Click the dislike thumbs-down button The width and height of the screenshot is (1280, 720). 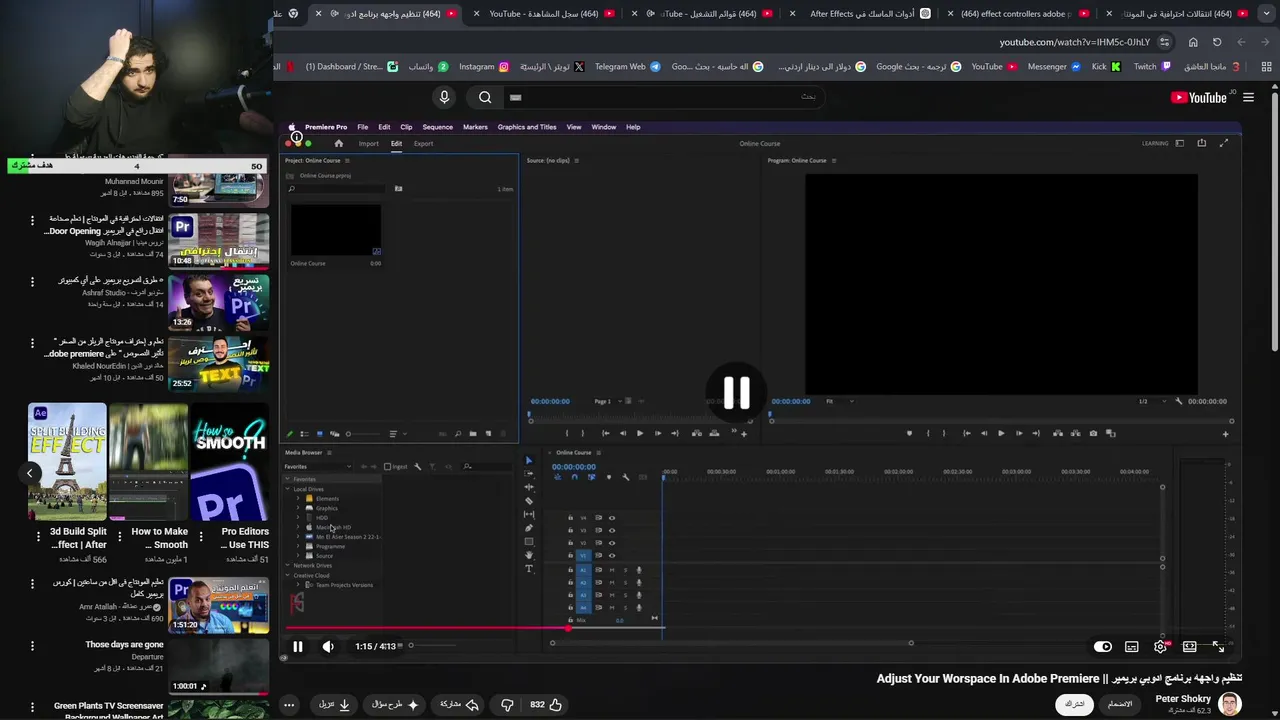click(507, 705)
